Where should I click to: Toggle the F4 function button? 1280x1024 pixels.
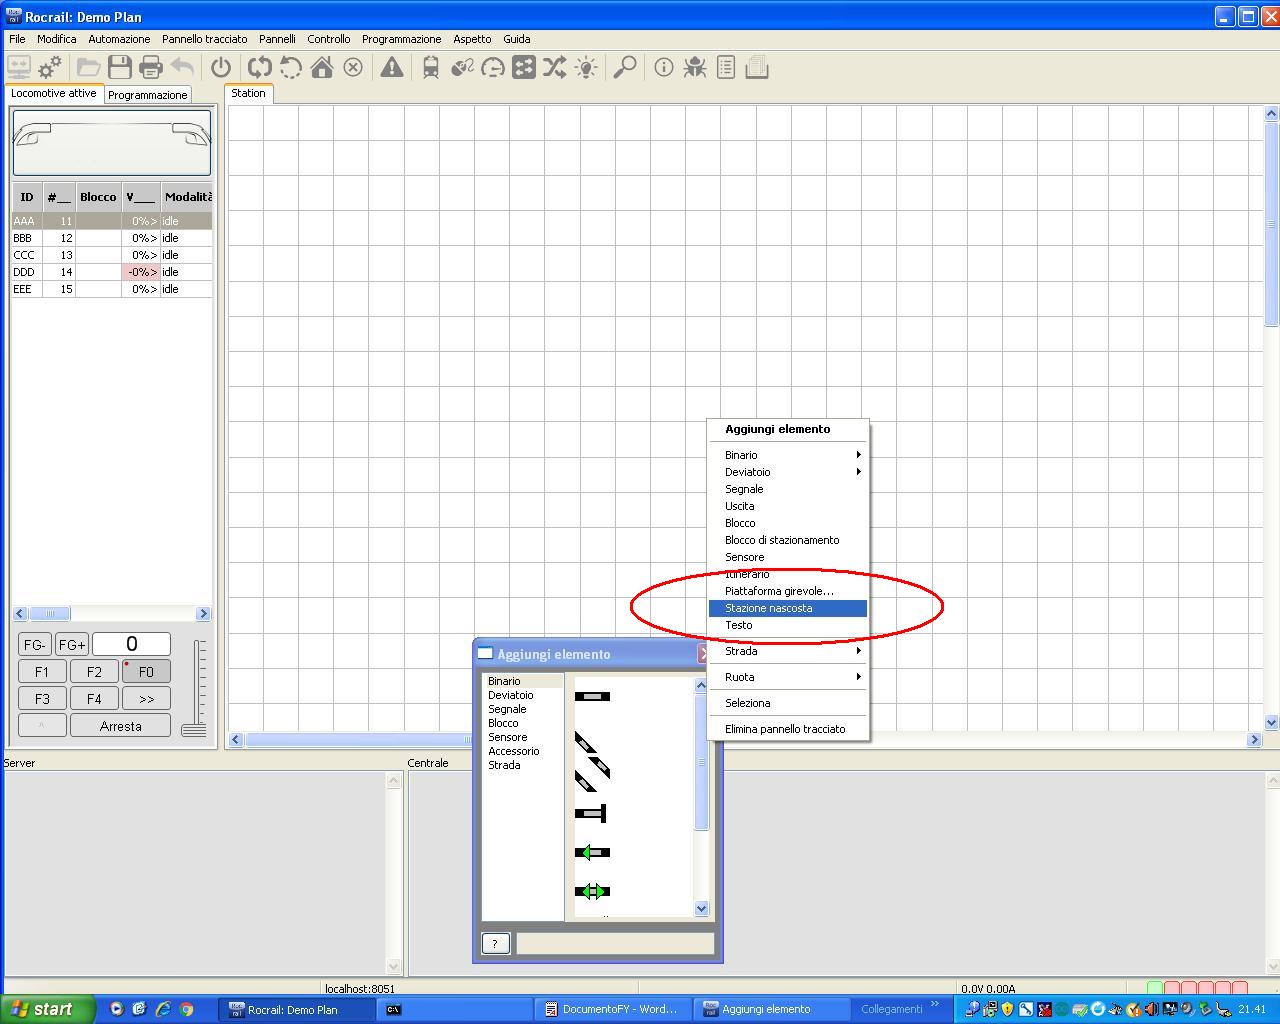click(94, 698)
